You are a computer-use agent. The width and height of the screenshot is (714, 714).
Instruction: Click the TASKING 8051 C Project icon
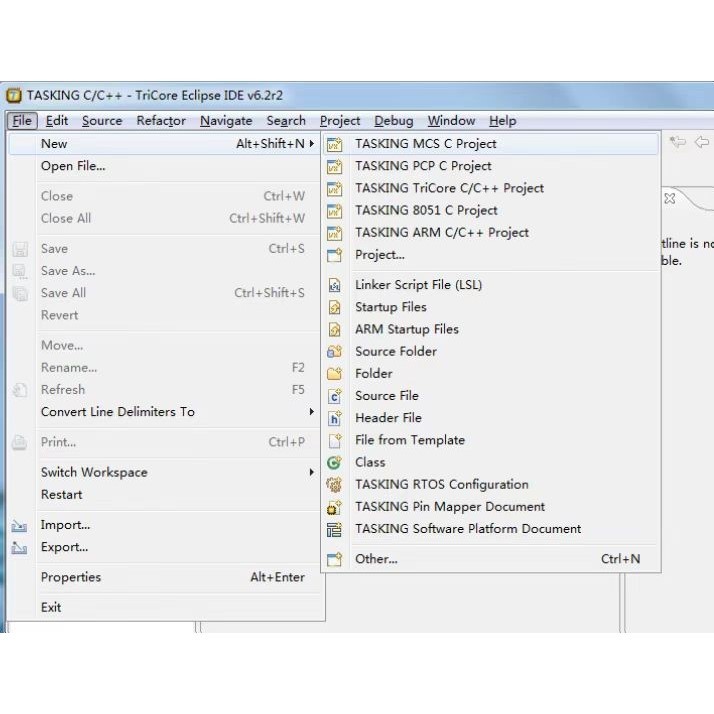coord(334,211)
